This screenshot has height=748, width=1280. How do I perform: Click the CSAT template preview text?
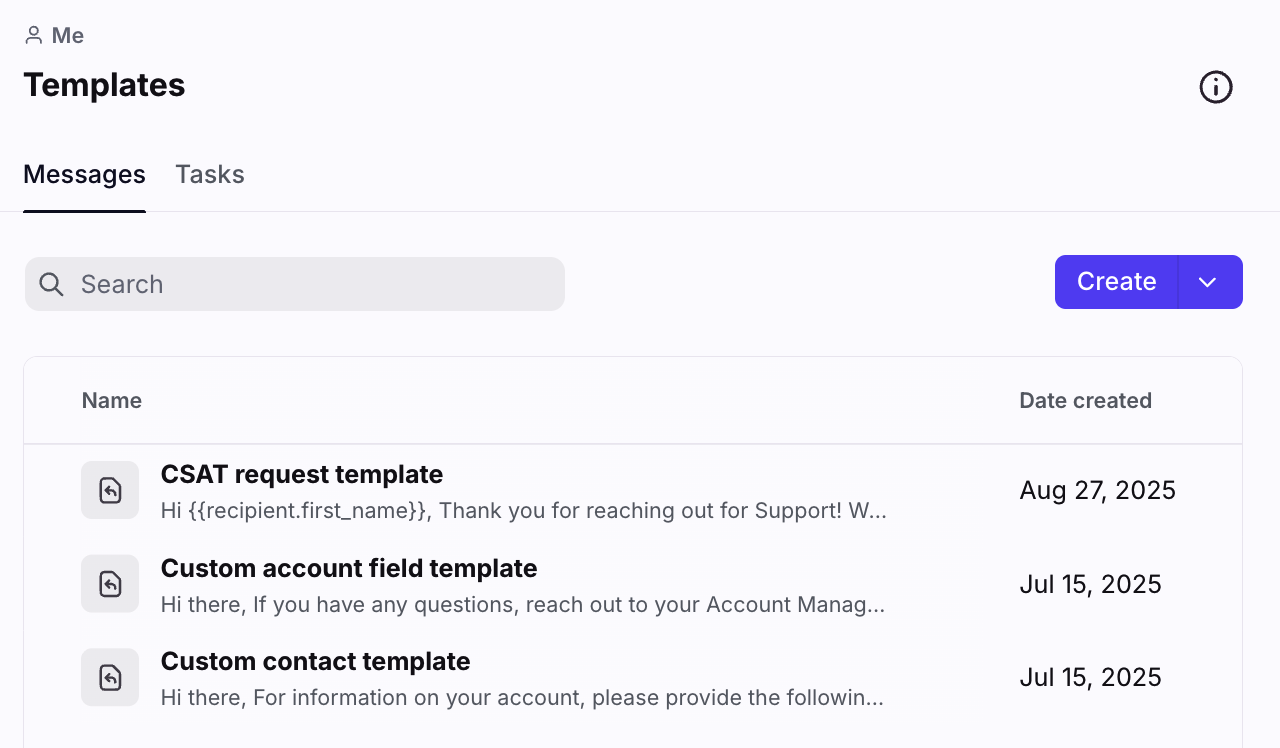(523, 511)
